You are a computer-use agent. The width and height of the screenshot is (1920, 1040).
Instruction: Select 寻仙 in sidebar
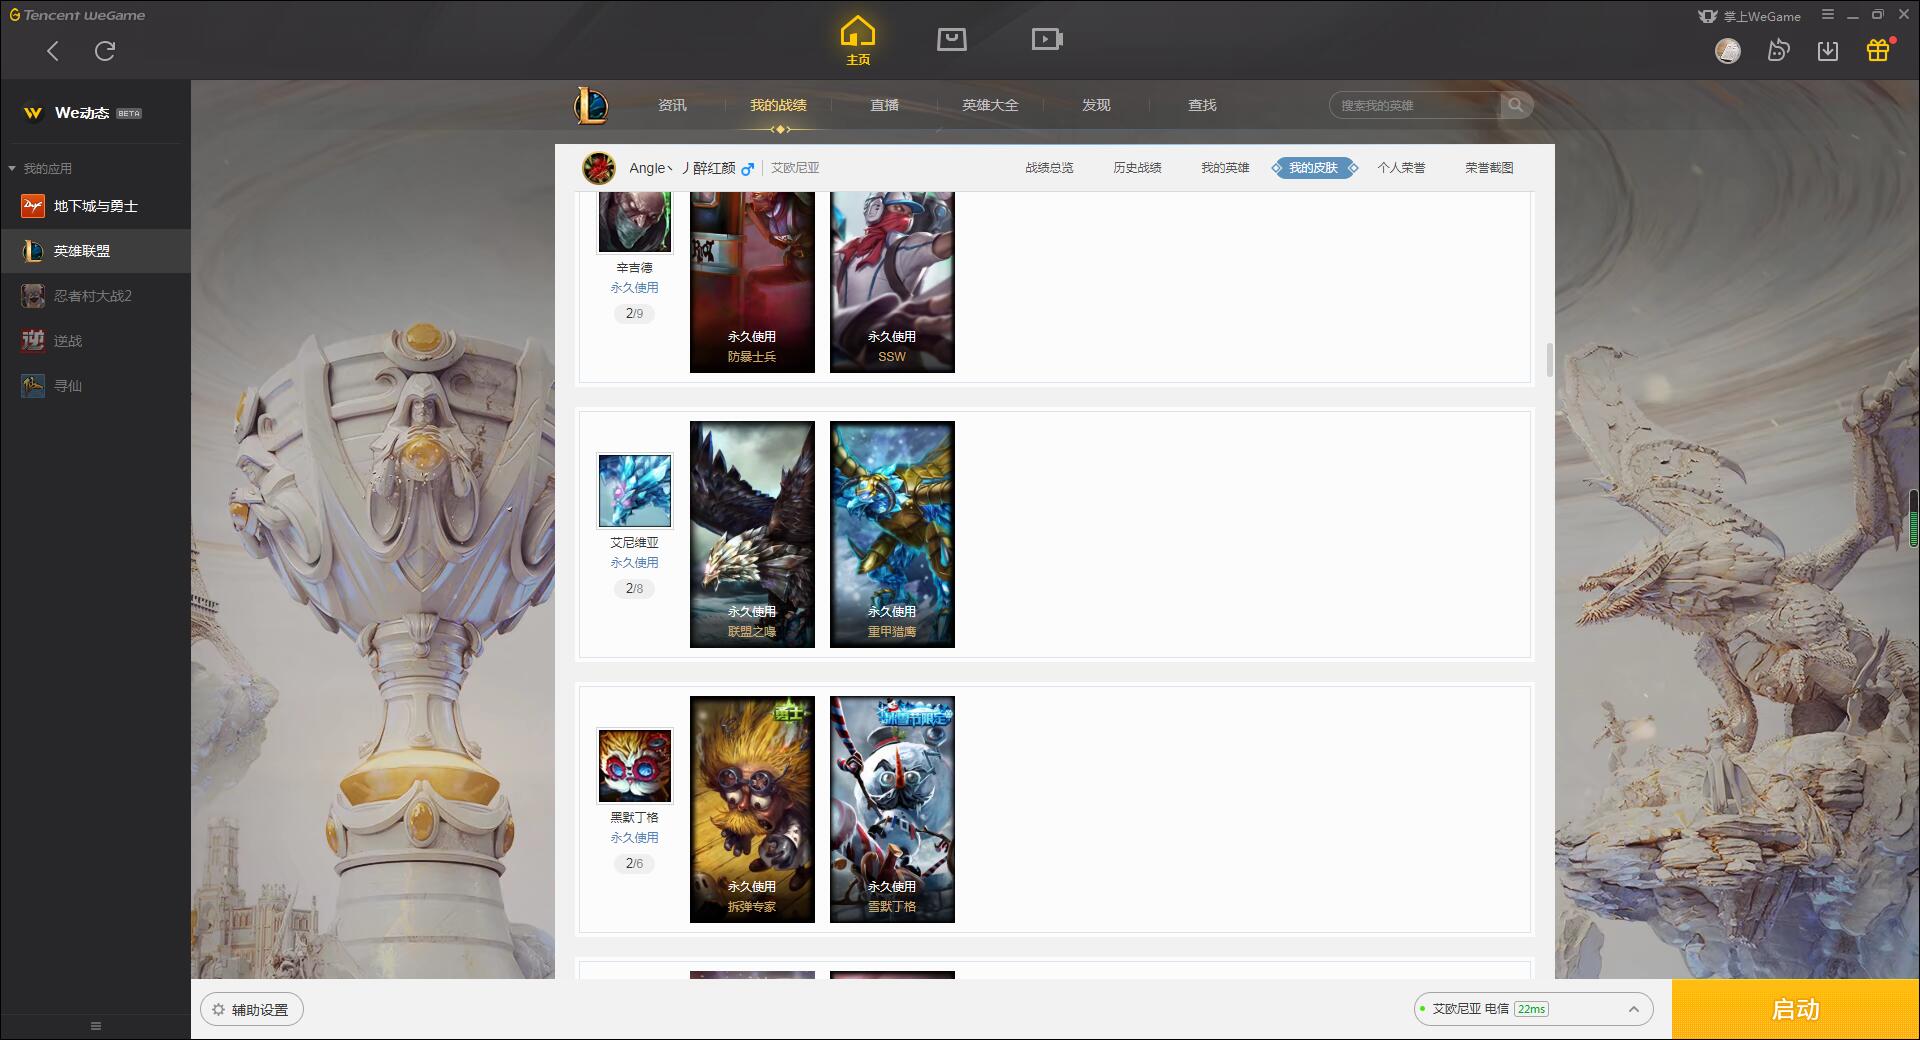pyautogui.click(x=95, y=386)
